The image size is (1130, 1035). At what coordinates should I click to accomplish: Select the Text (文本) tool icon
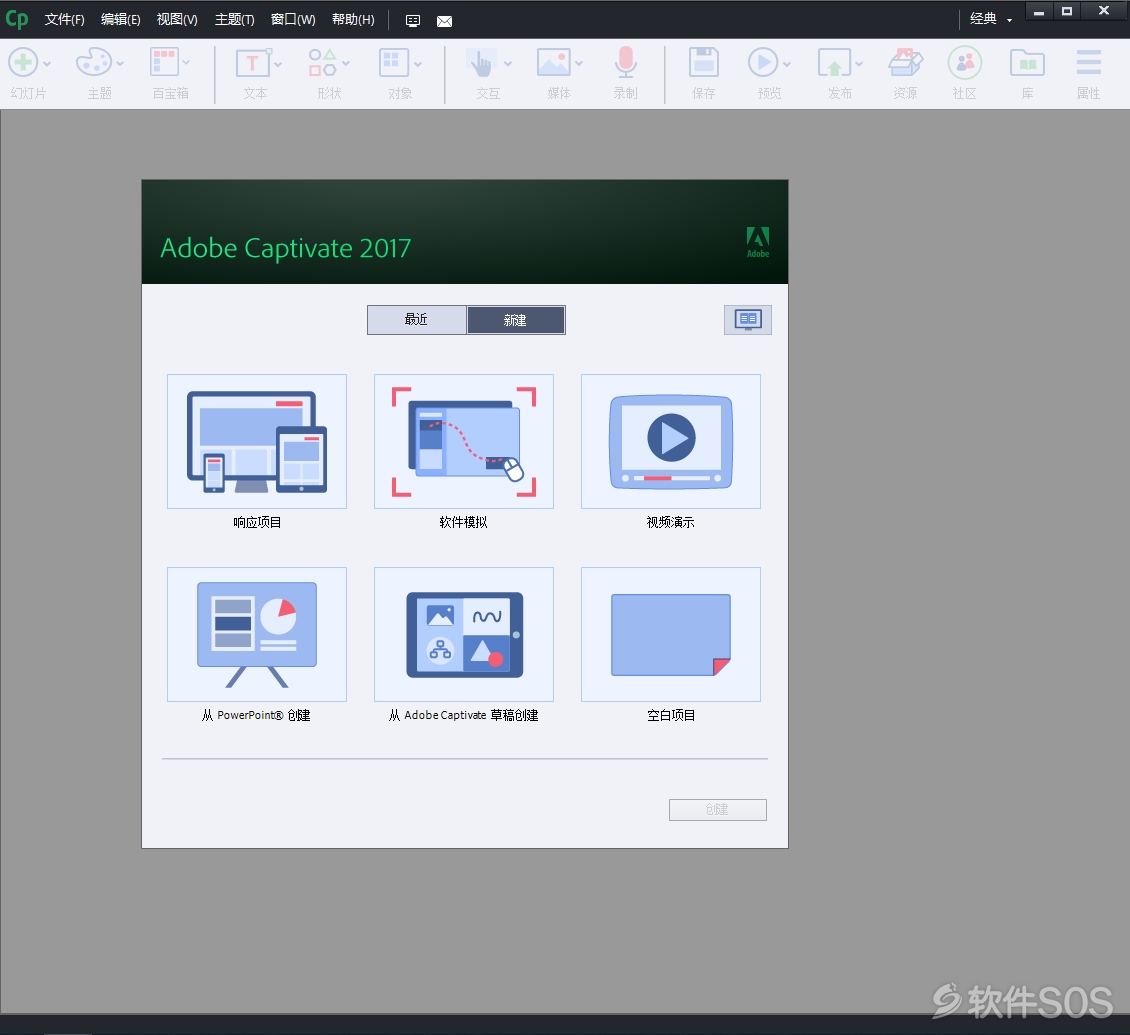tap(252, 63)
